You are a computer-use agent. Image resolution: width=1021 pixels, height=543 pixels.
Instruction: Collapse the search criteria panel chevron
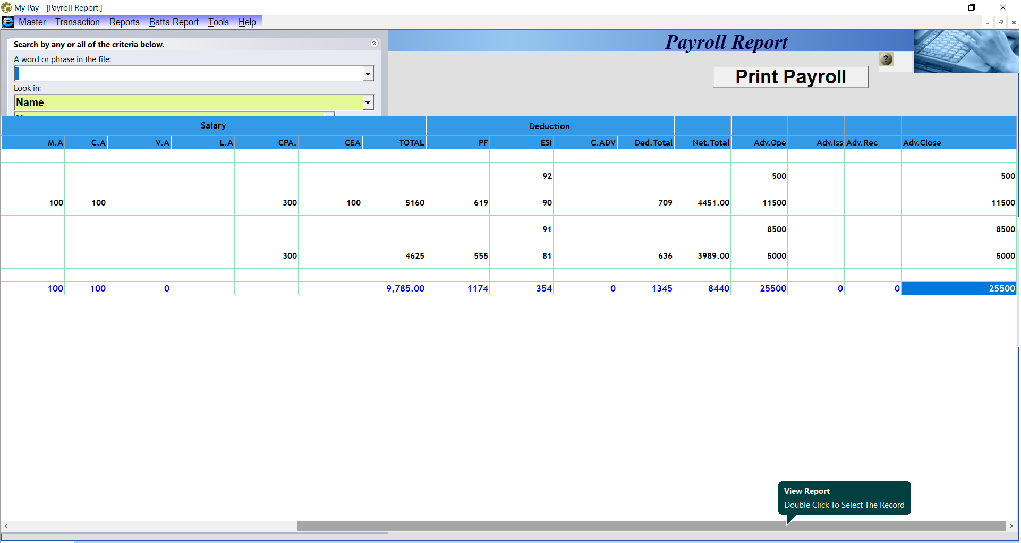tap(374, 44)
